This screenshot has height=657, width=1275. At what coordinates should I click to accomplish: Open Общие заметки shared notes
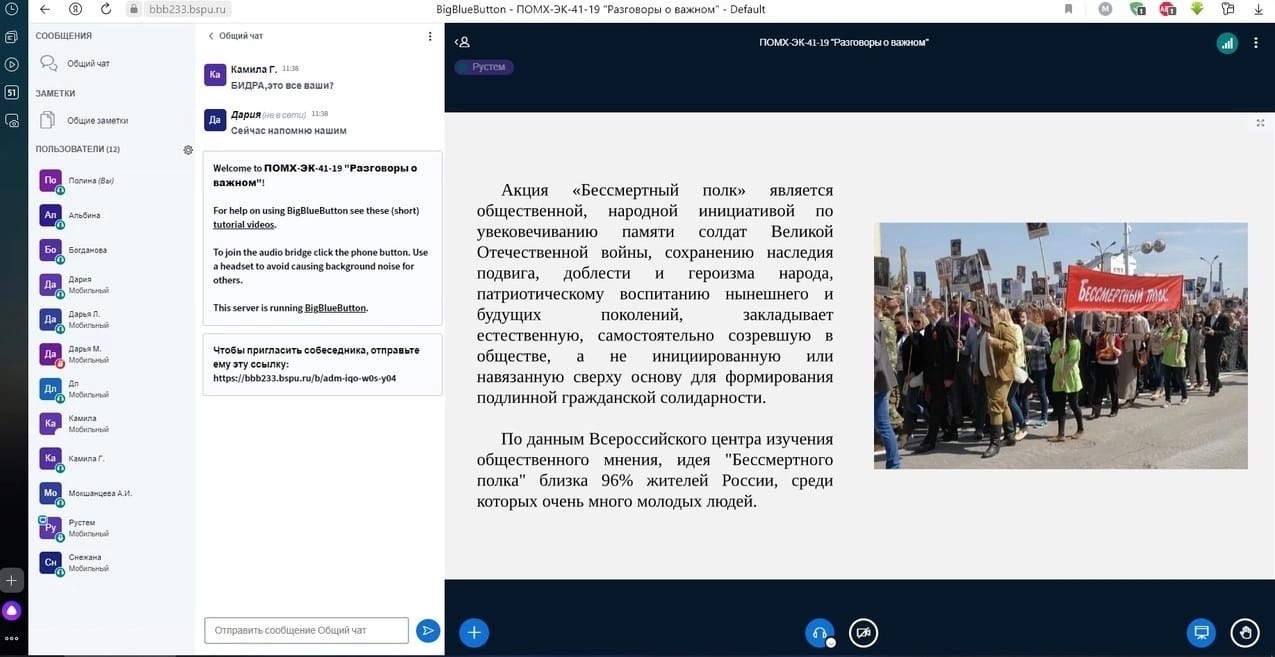tap(96, 121)
